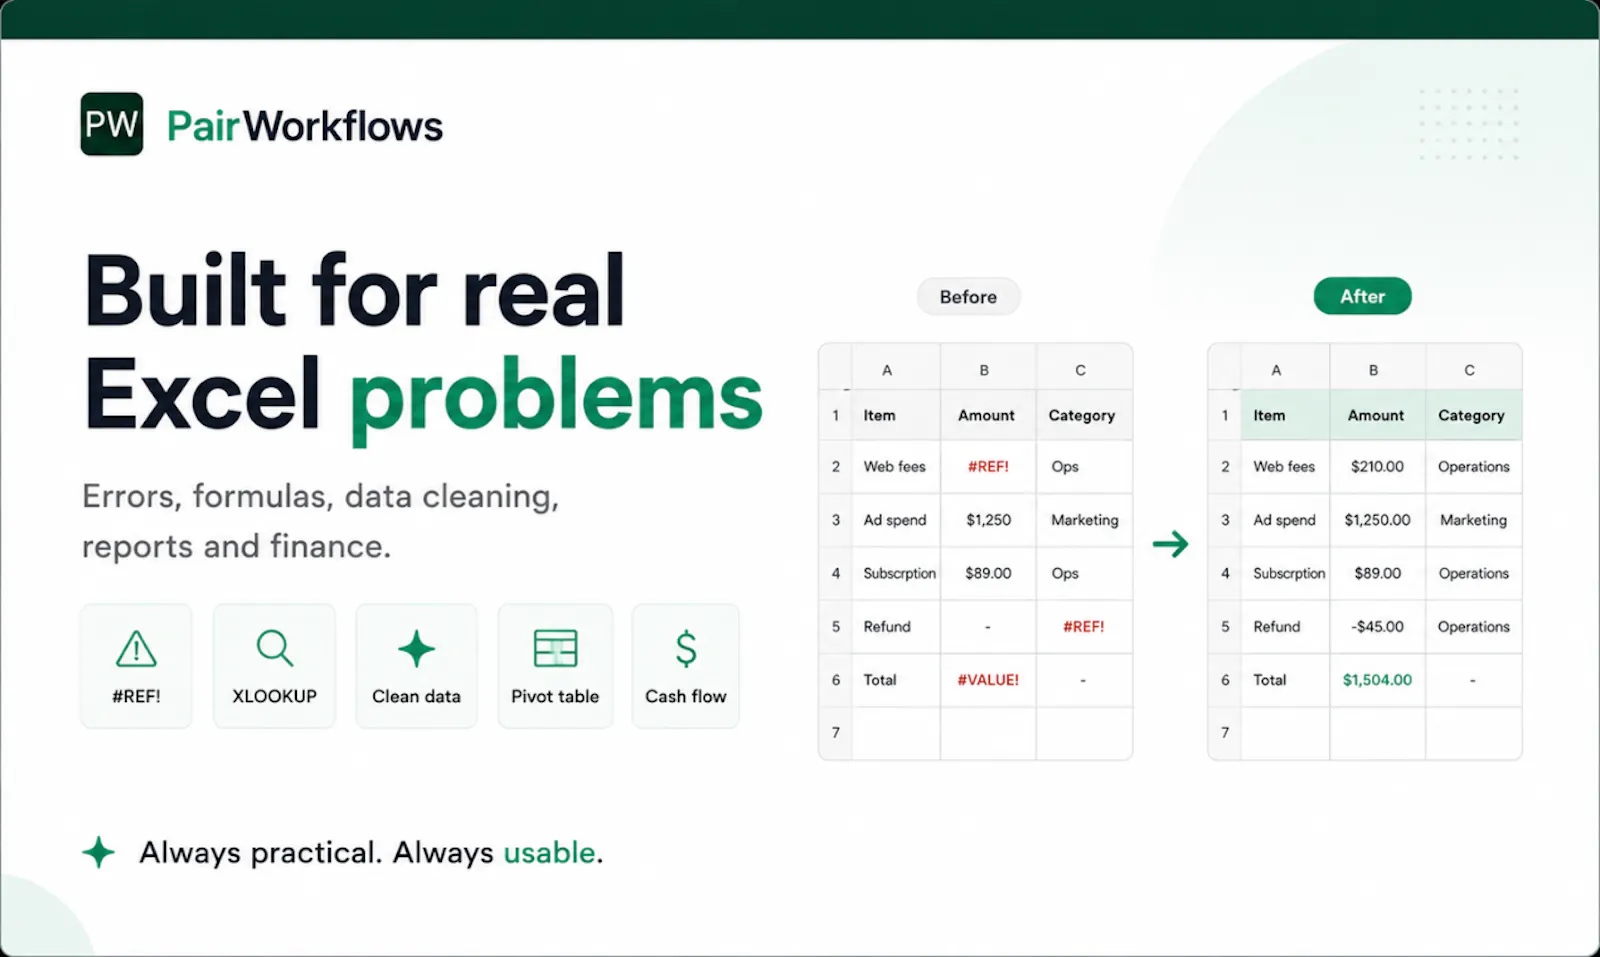1600x957 pixels.
Task: Click the #REF! error in Before Refund row
Action: pyautogui.click(x=1083, y=627)
